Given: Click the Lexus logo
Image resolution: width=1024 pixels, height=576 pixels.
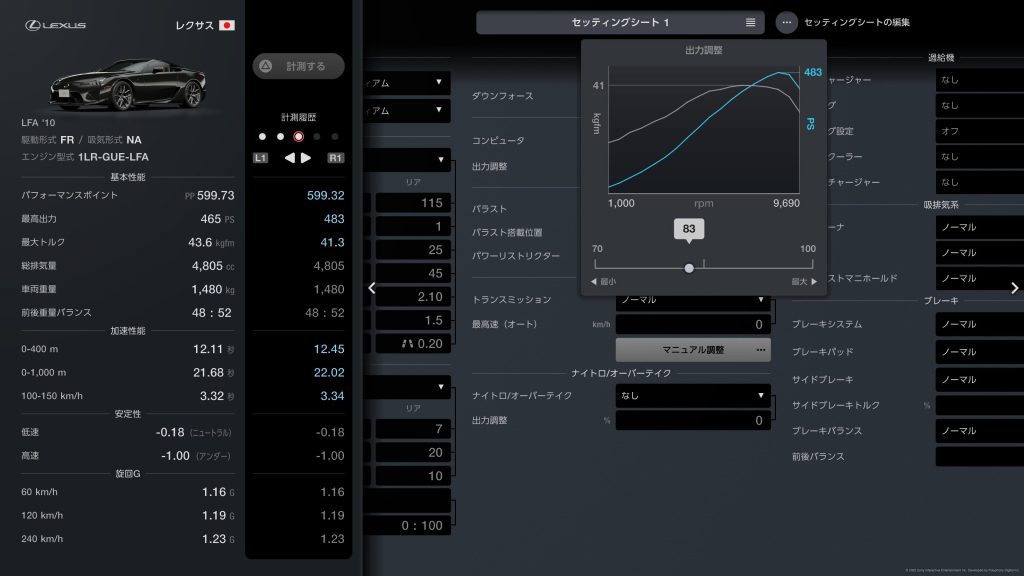Looking at the screenshot, I should click(x=56, y=25).
